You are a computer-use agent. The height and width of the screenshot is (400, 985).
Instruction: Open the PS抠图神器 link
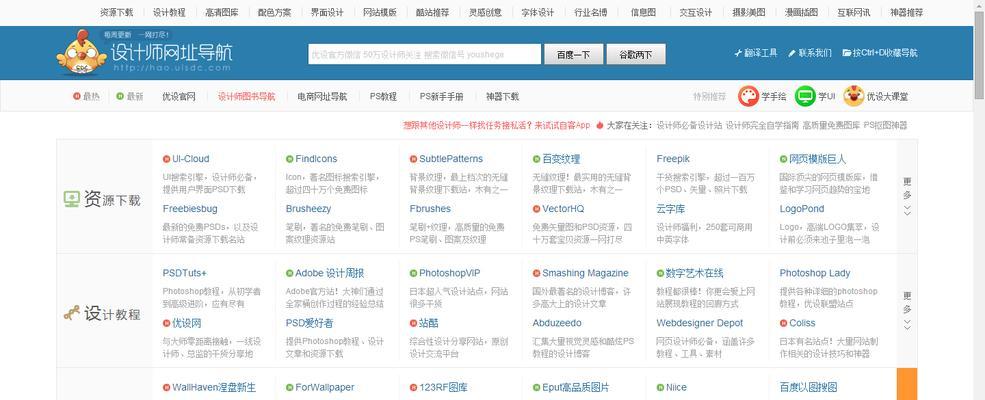[885, 125]
